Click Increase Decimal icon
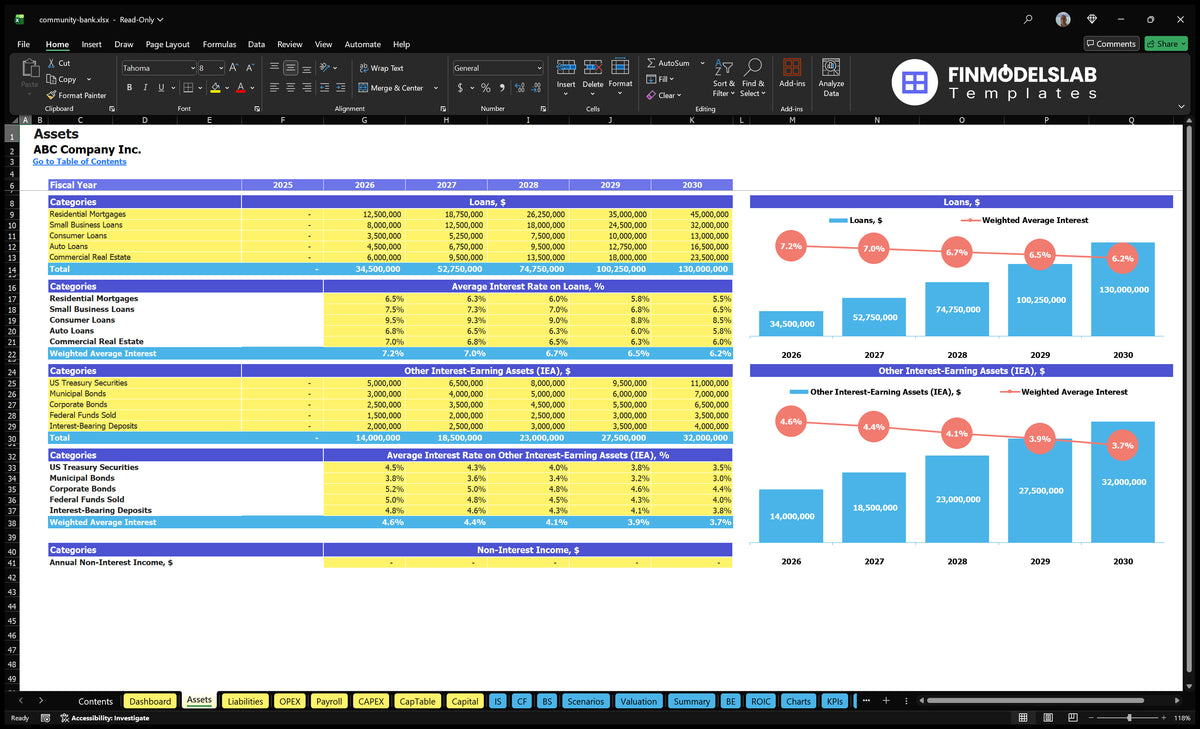The height and width of the screenshot is (729, 1200). [x=519, y=88]
